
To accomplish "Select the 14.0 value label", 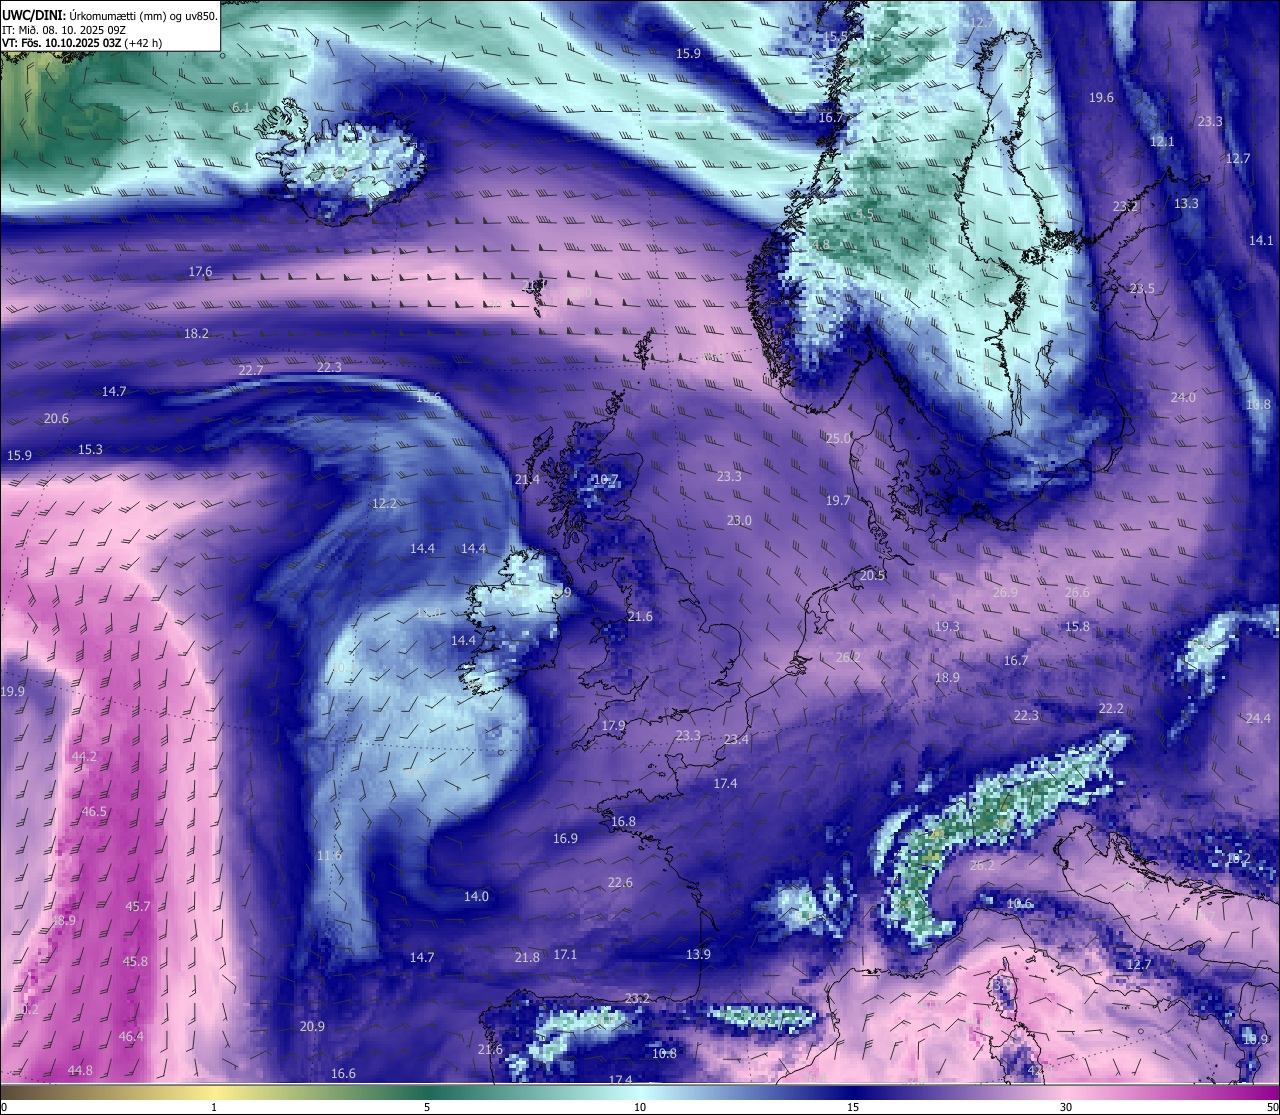I will click(476, 896).
